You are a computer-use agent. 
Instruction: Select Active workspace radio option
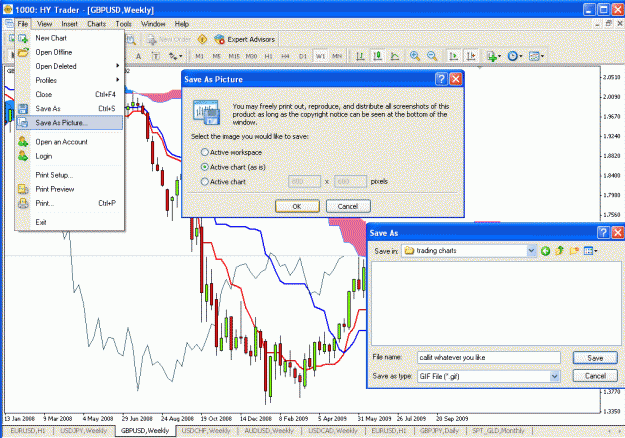(x=204, y=152)
